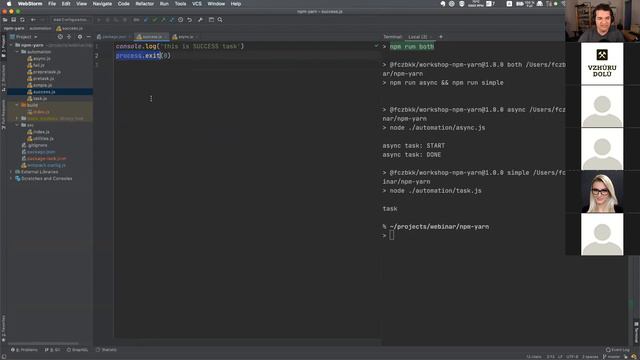Collapse the automation folder
The height and width of the screenshot is (360, 640).
(x=17, y=52)
